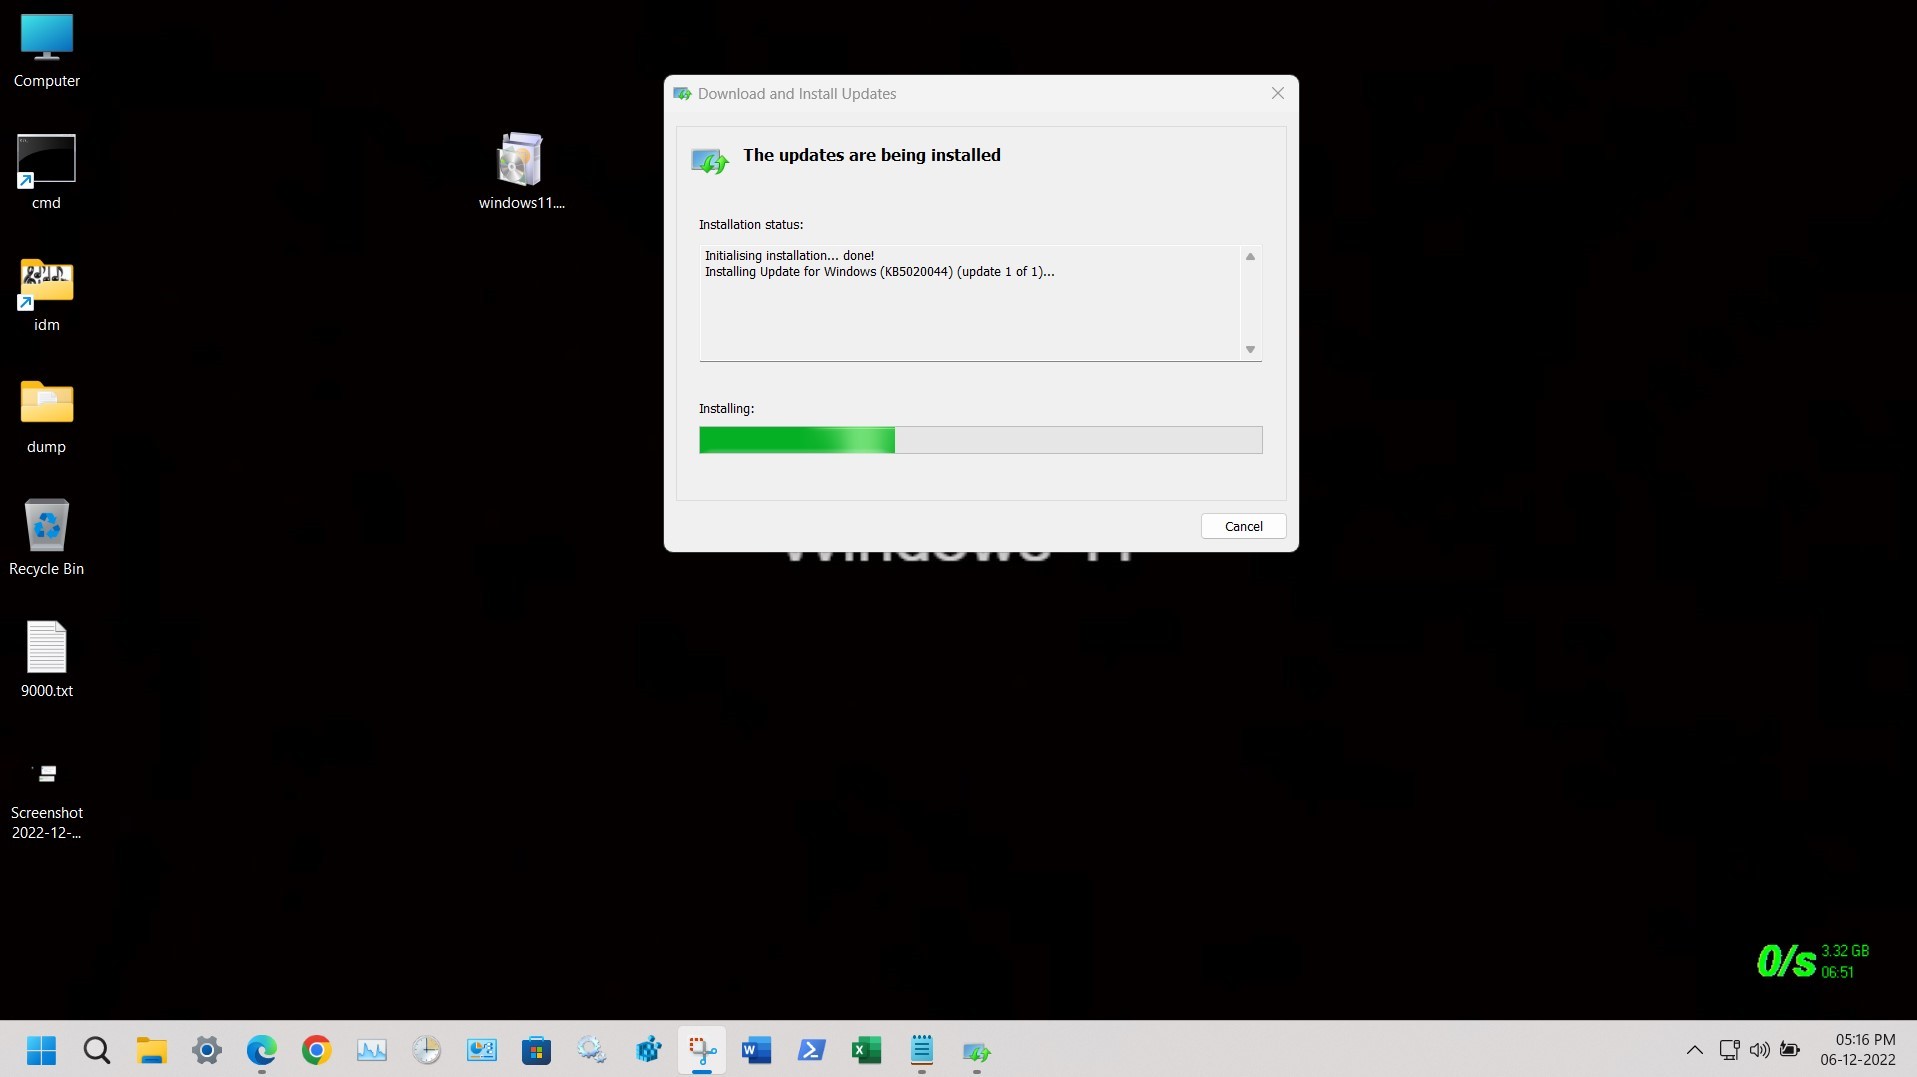Select the Computer desktop icon
This screenshot has height=1077, width=1917.
pos(46,50)
